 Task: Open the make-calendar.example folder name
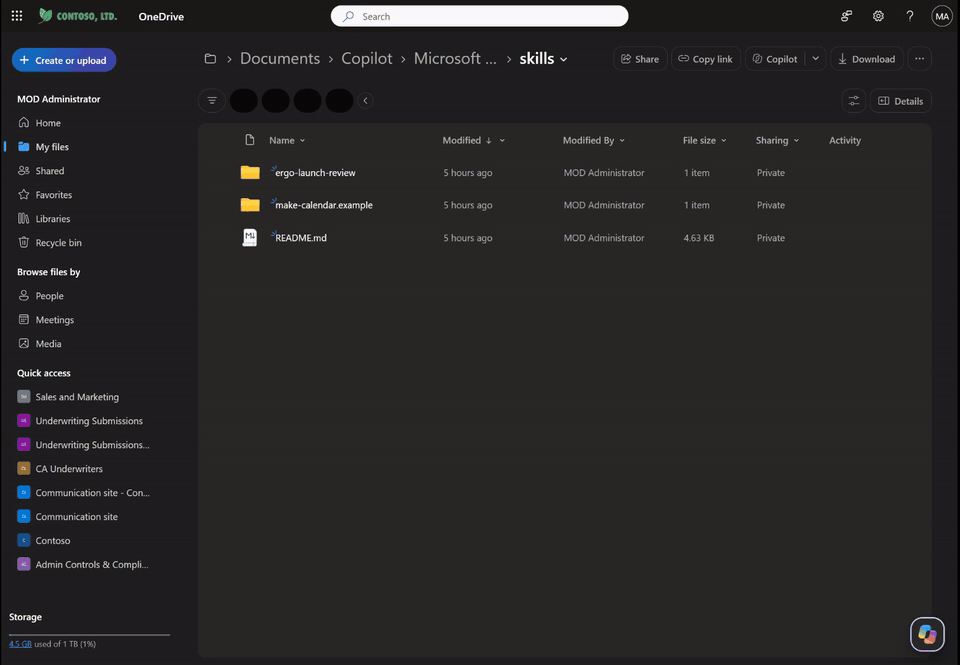pos(324,205)
